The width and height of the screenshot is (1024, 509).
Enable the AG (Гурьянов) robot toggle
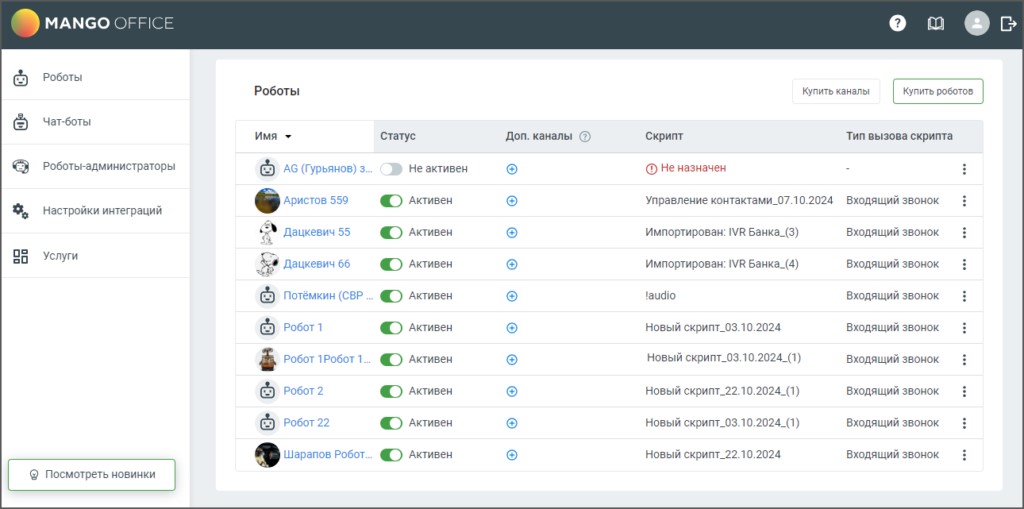click(391, 169)
